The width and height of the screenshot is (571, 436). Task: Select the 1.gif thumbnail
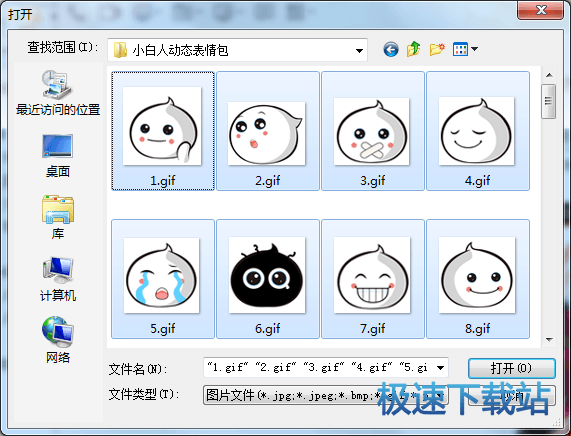tap(162, 126)
